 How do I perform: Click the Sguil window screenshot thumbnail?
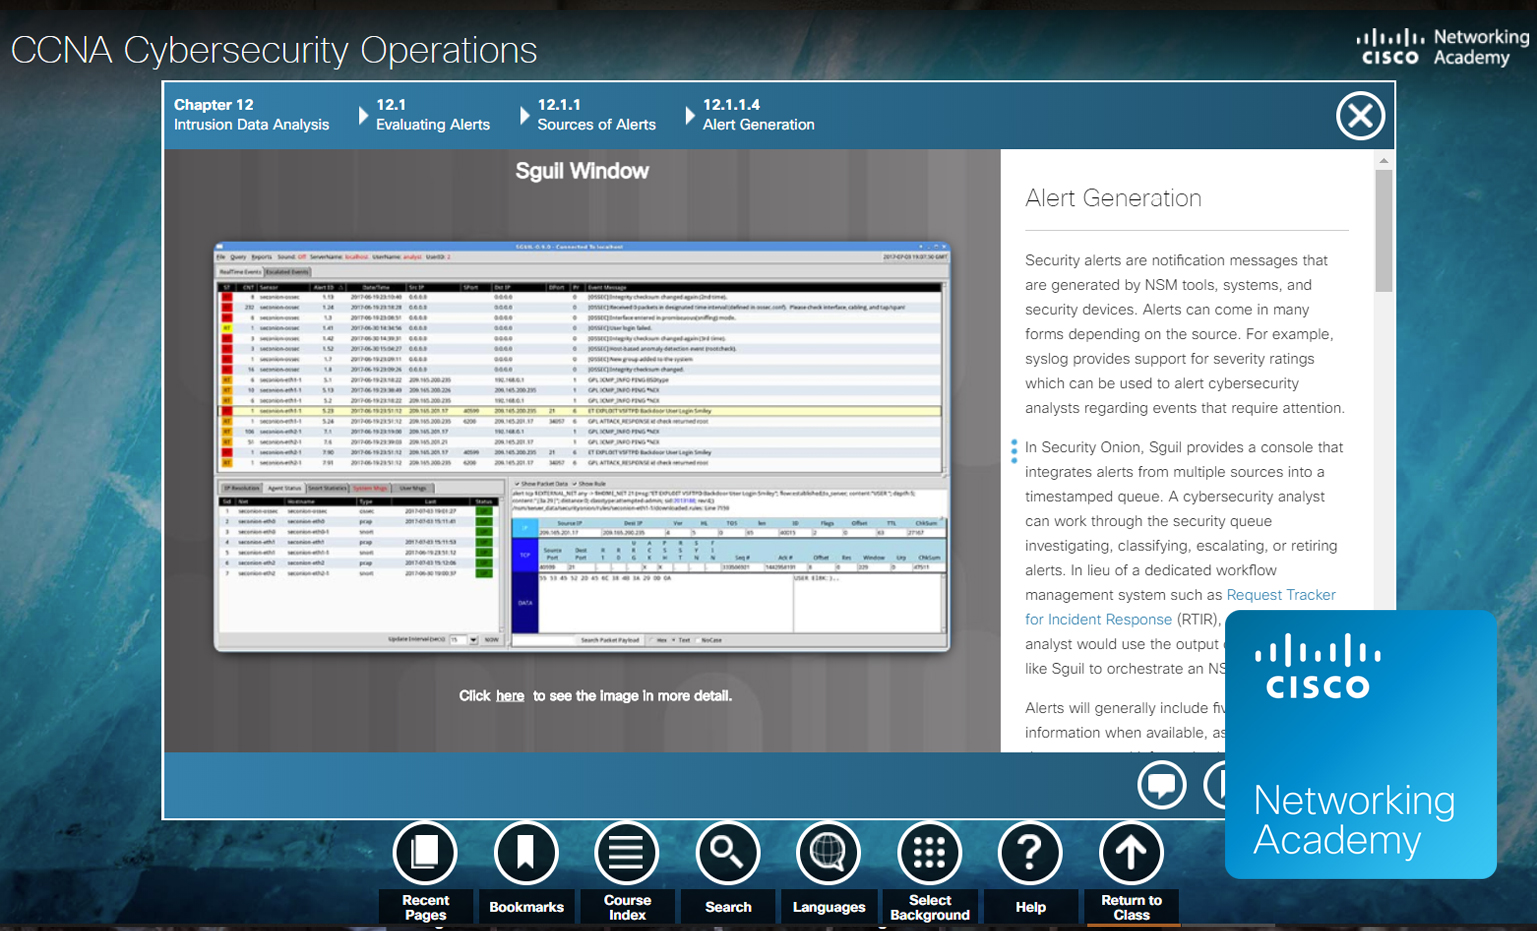pyautogui.click(x=582, y=446)
